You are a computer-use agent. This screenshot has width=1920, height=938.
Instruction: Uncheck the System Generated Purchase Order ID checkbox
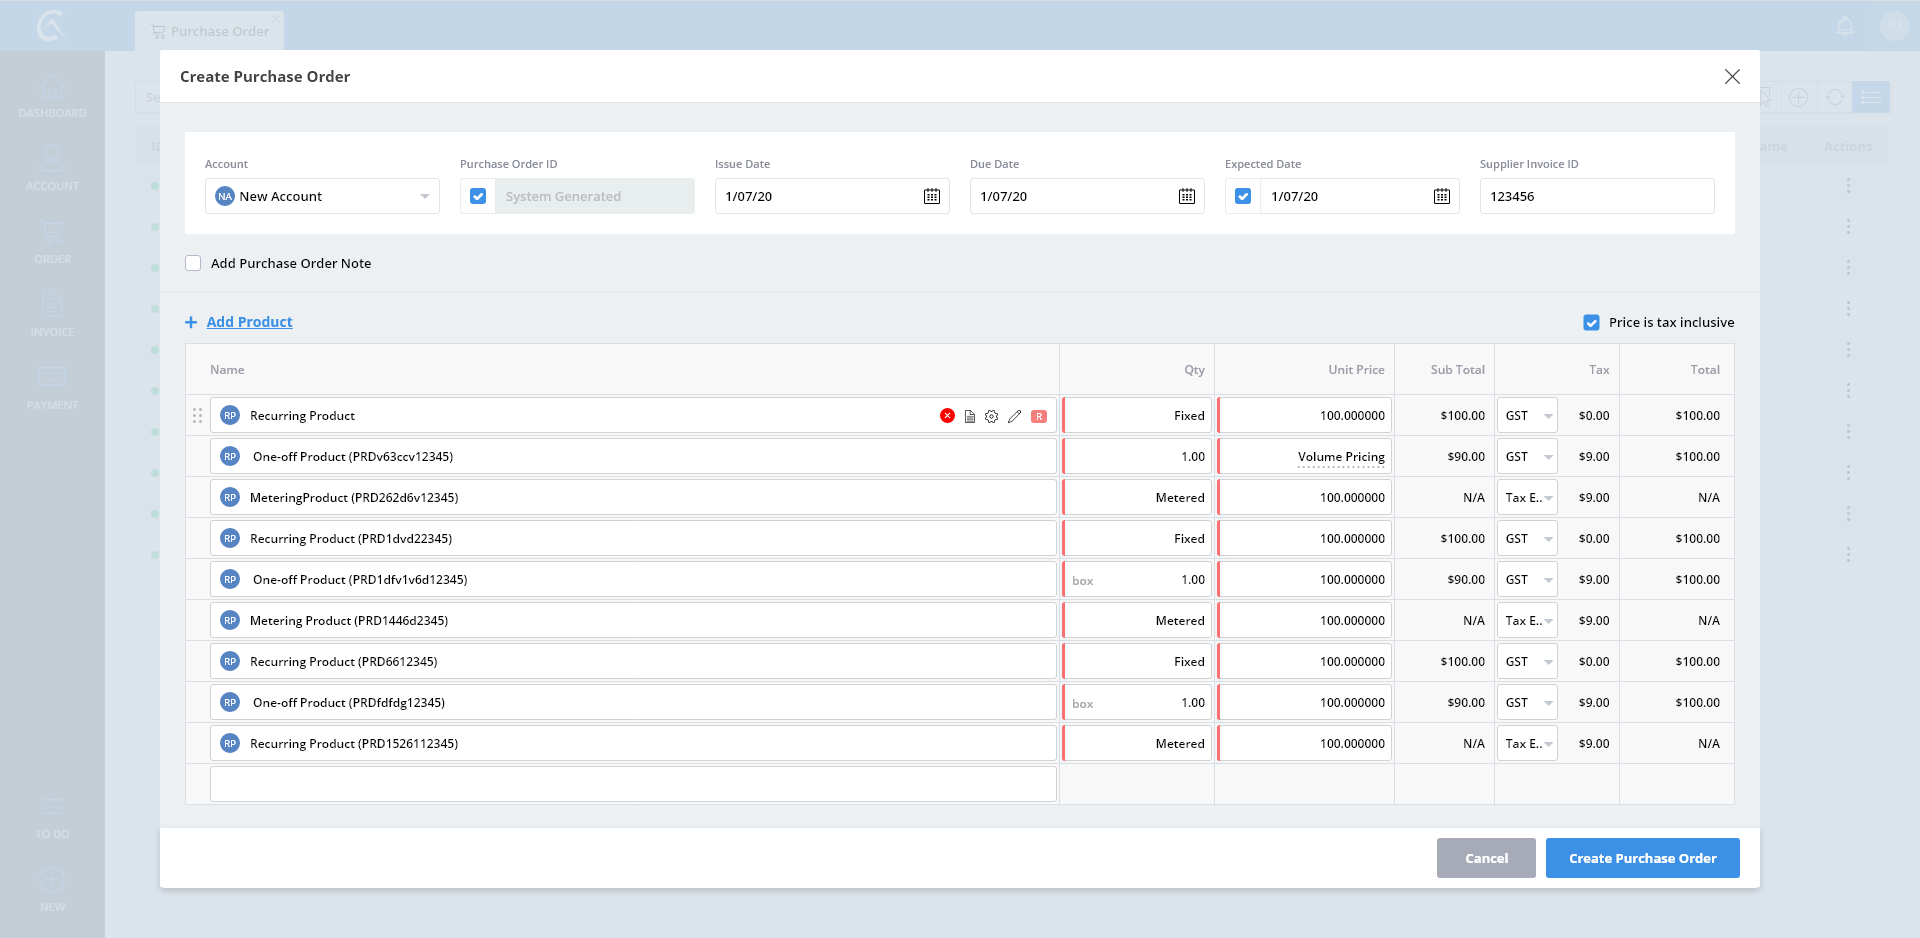(478, 196)
